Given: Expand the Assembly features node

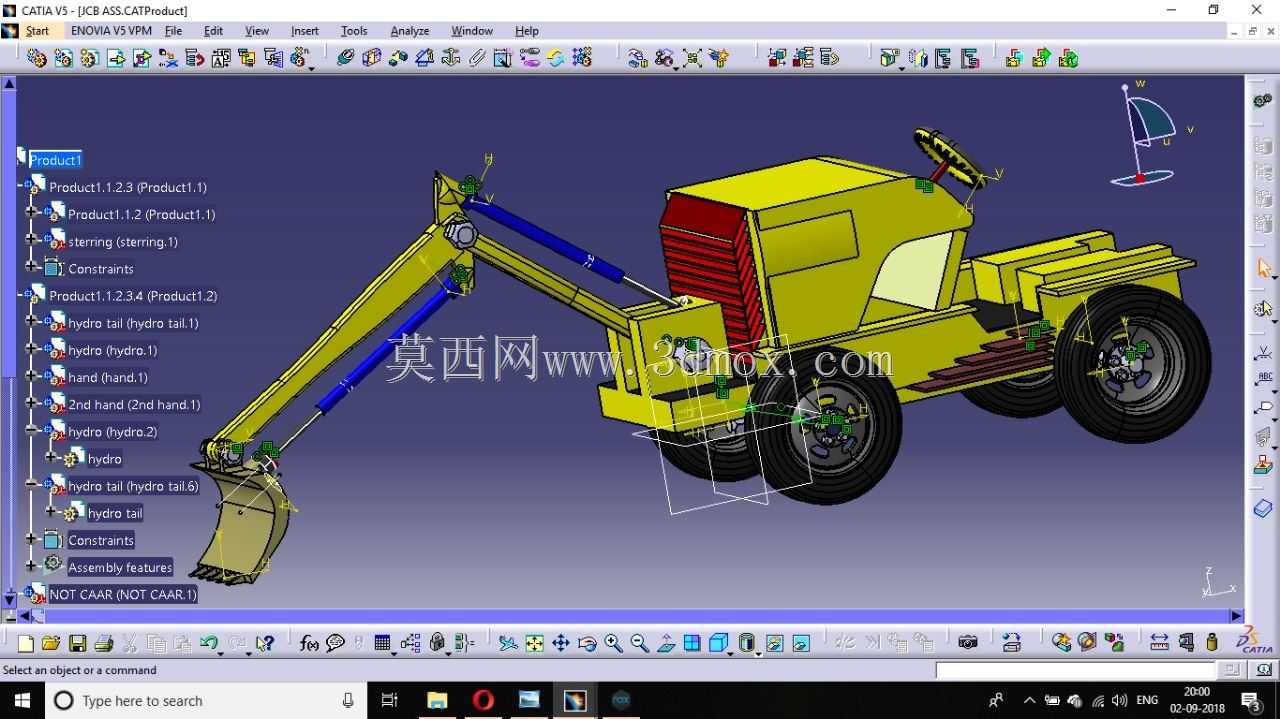Looking at the screenshot, I should (32, 566).
